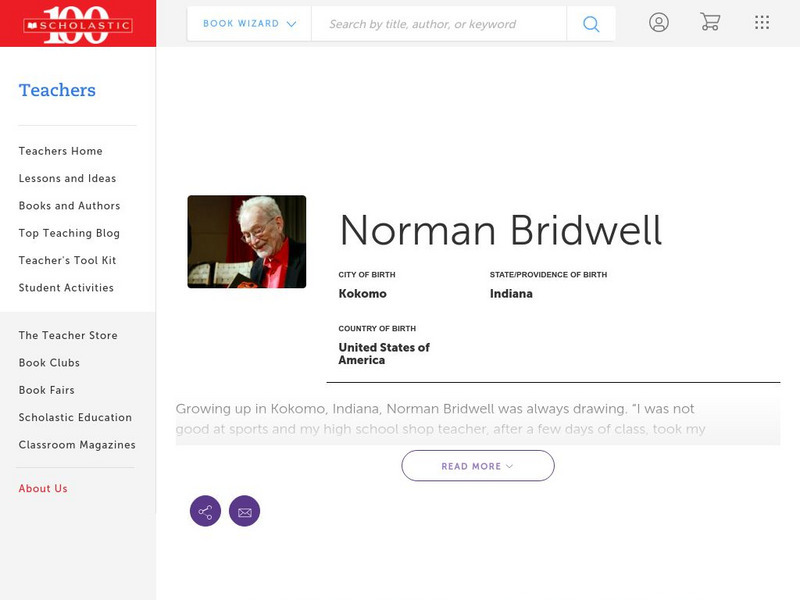Screen dimensions: 800x600
Task: Open Lessons and Ideas
Action: click(67, 179)
